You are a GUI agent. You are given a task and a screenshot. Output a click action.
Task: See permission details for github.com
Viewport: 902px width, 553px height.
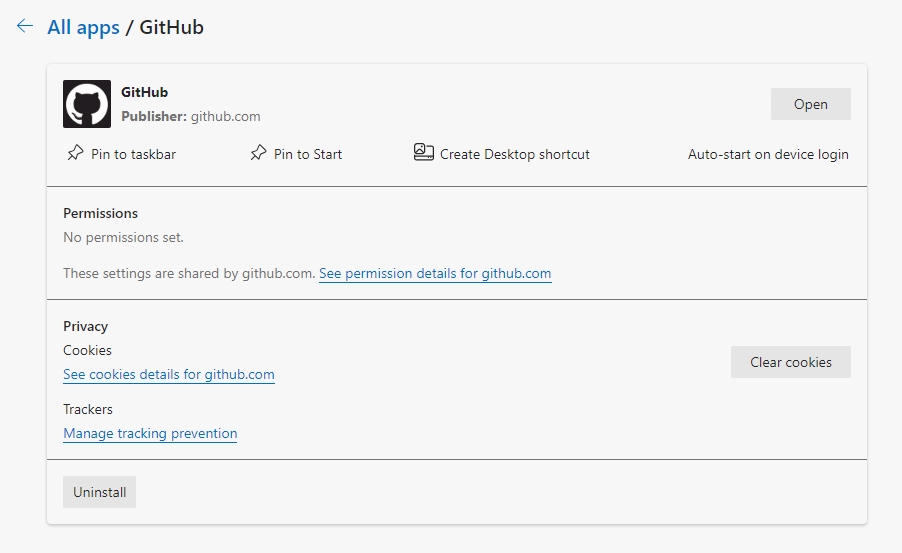[435, 273]
